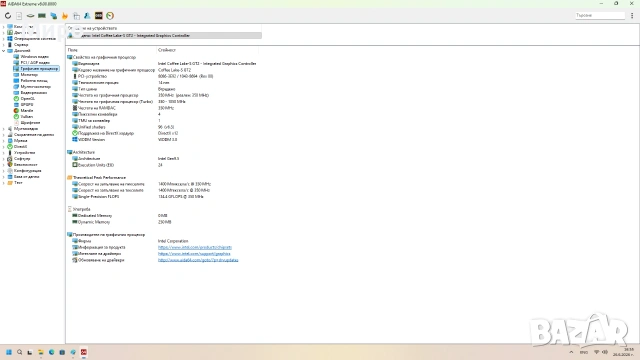Click into the search field at top right
The image size is (640, 360).
point(600,16)
